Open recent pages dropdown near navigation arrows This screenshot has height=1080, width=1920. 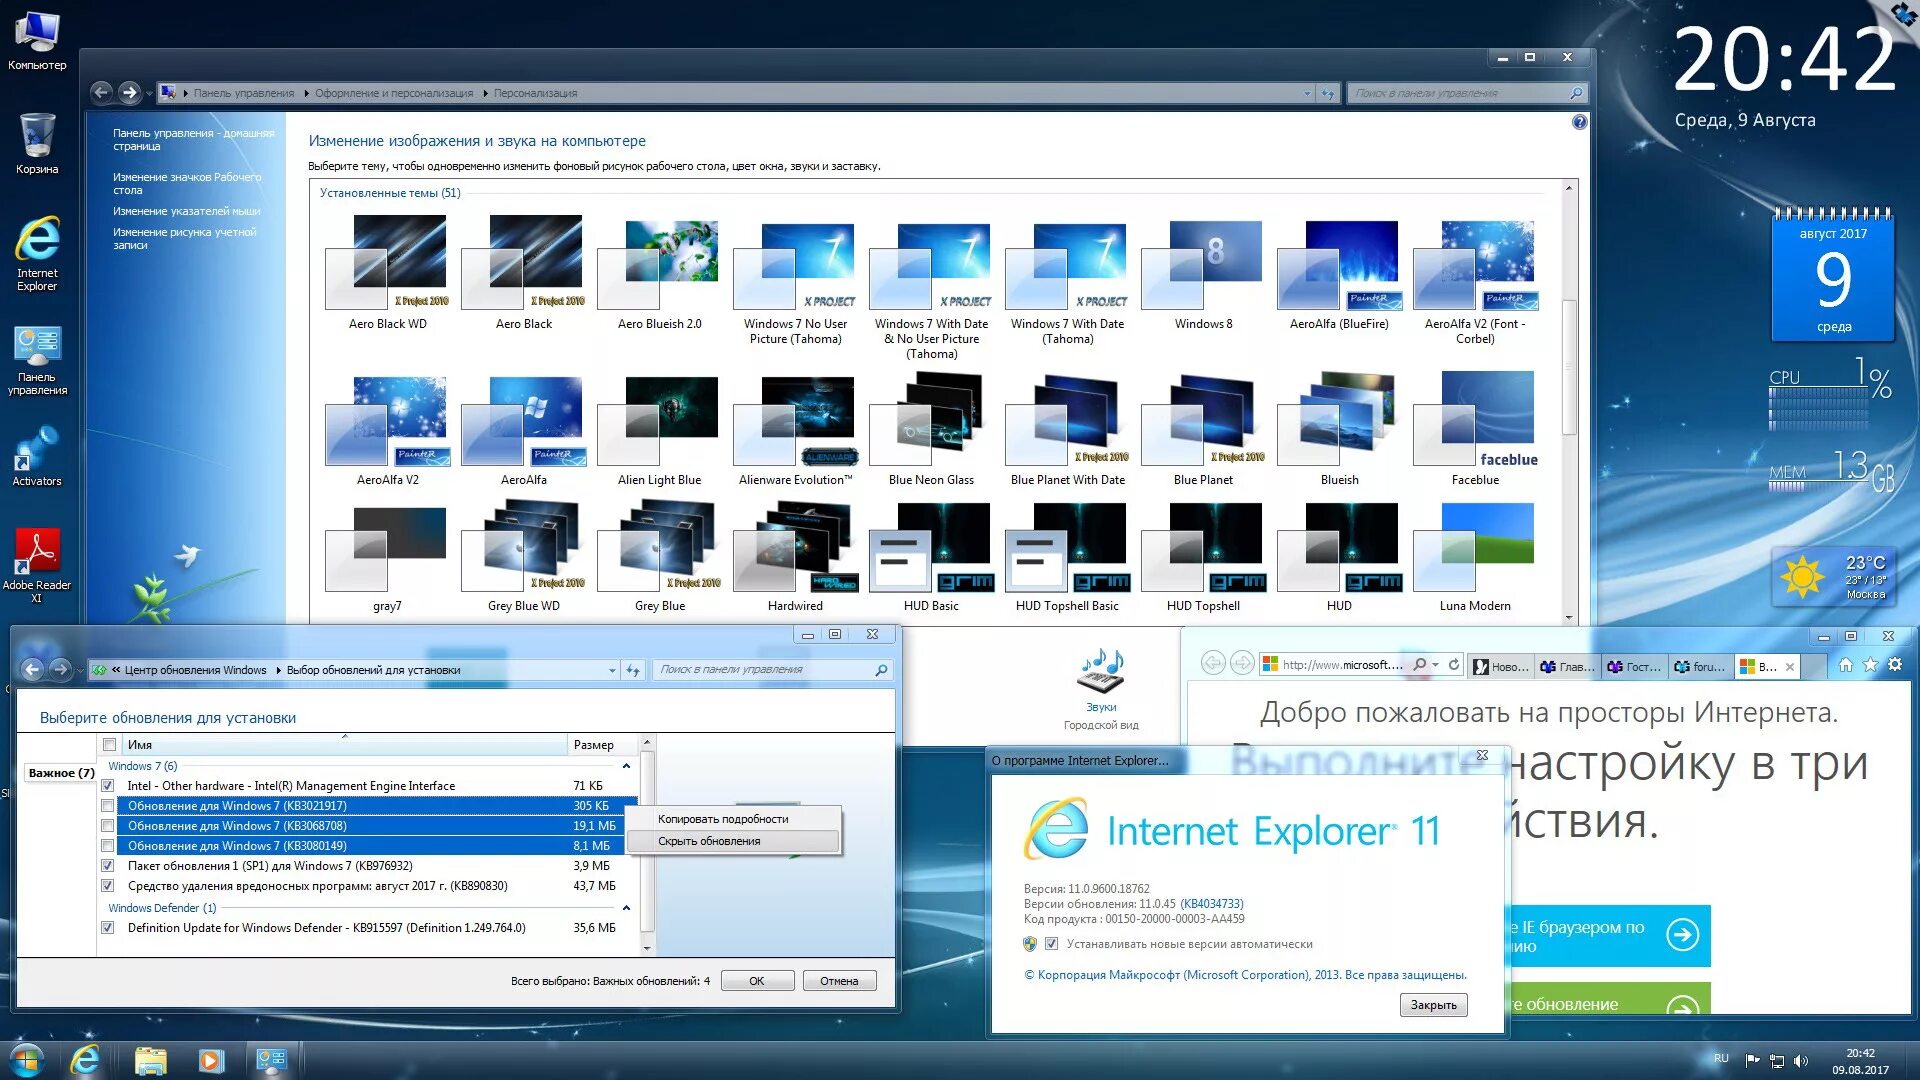pos(149,93)
